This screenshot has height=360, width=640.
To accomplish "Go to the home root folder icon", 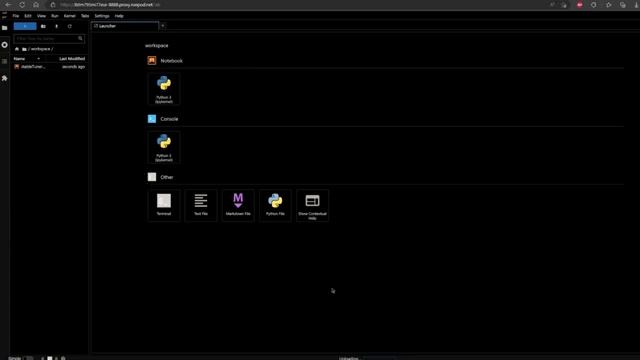I will (x=17, y=49).
